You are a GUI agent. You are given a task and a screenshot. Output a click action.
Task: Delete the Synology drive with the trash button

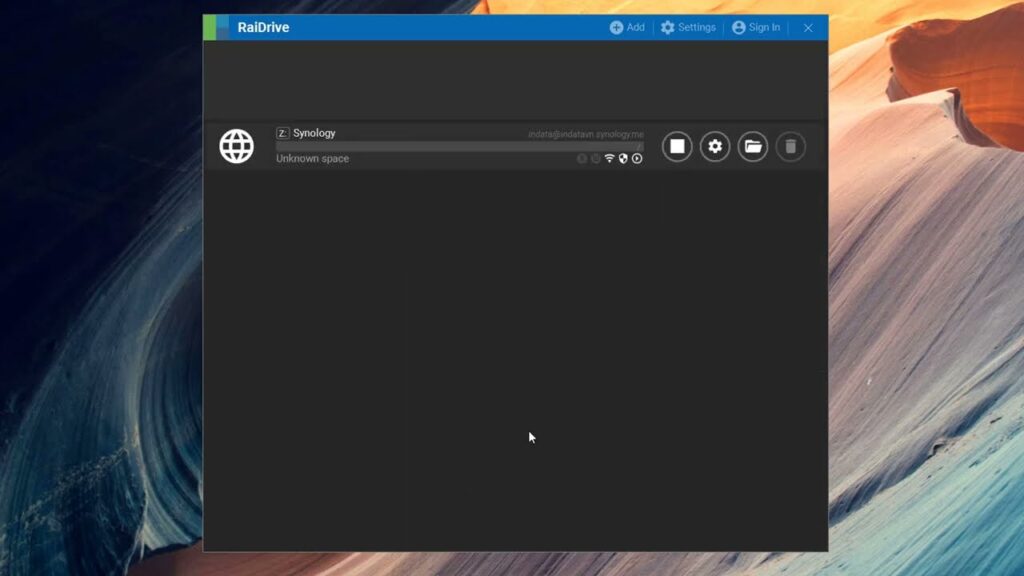(x=790, y=146)
